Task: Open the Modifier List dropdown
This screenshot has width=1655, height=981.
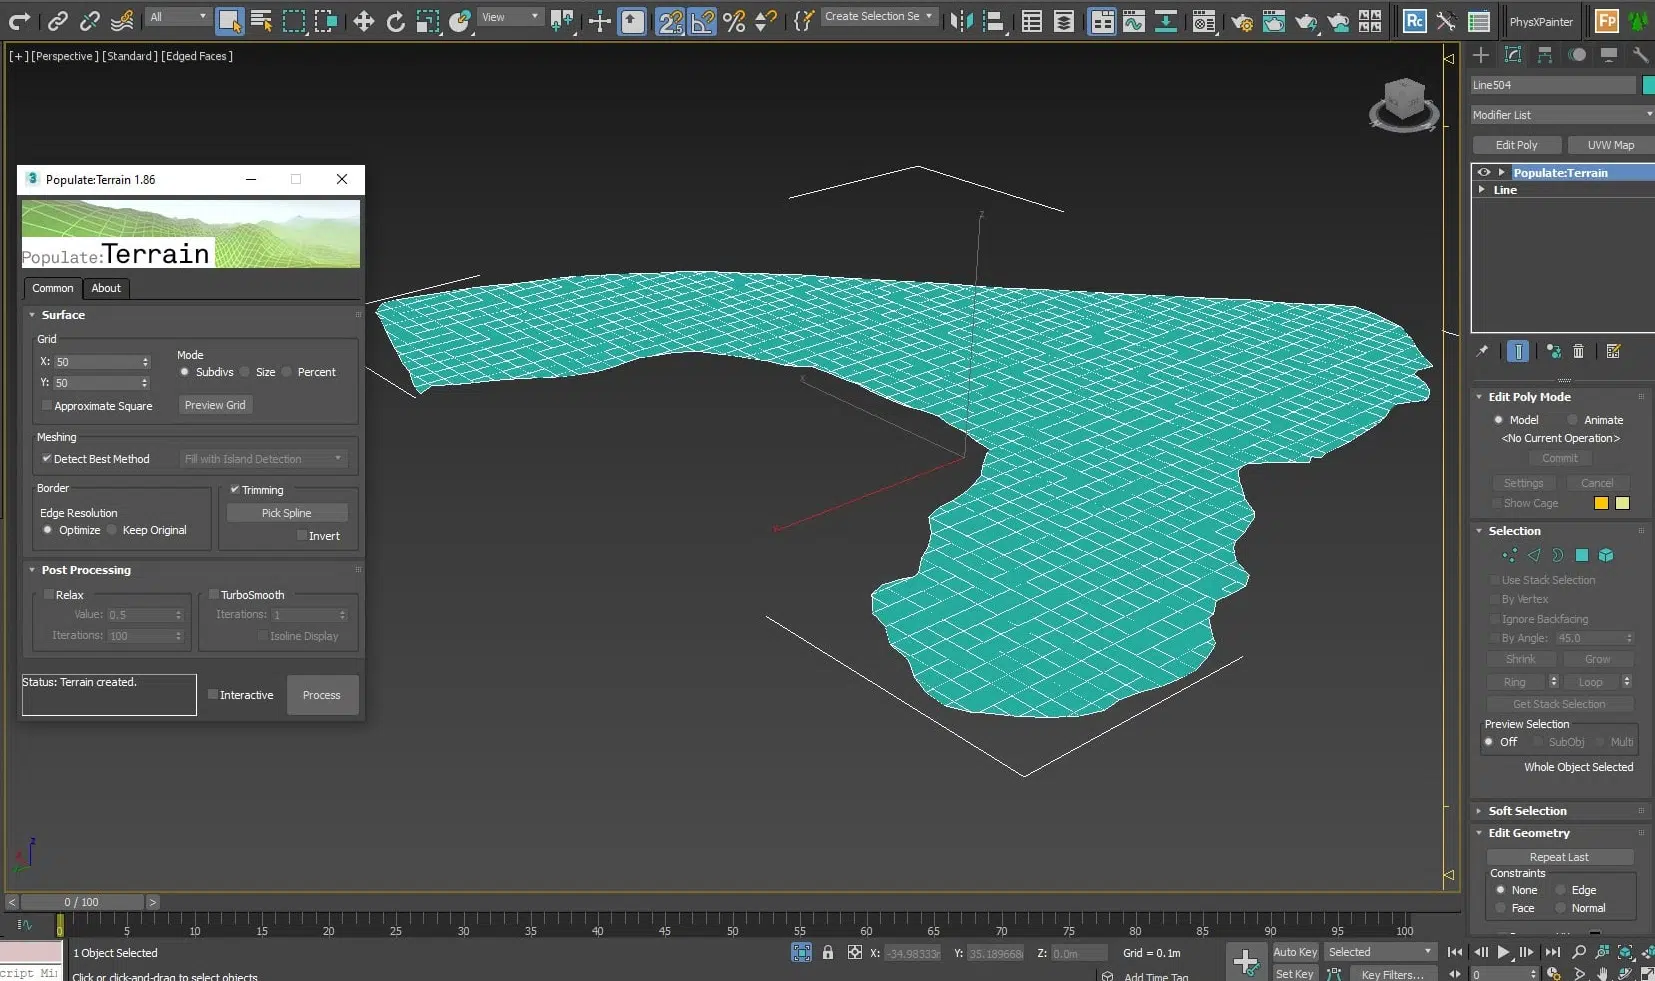Action: click(x=1560, y=115)
